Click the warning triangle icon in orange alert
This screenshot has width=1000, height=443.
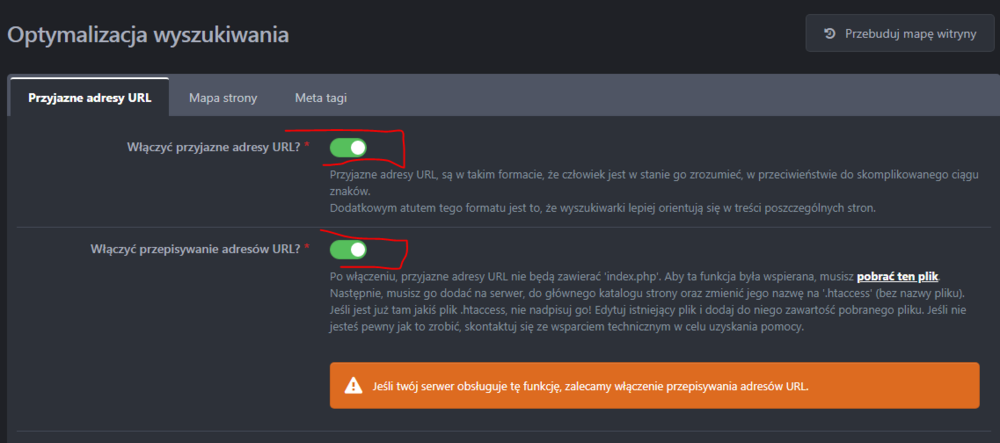[353, 385]
